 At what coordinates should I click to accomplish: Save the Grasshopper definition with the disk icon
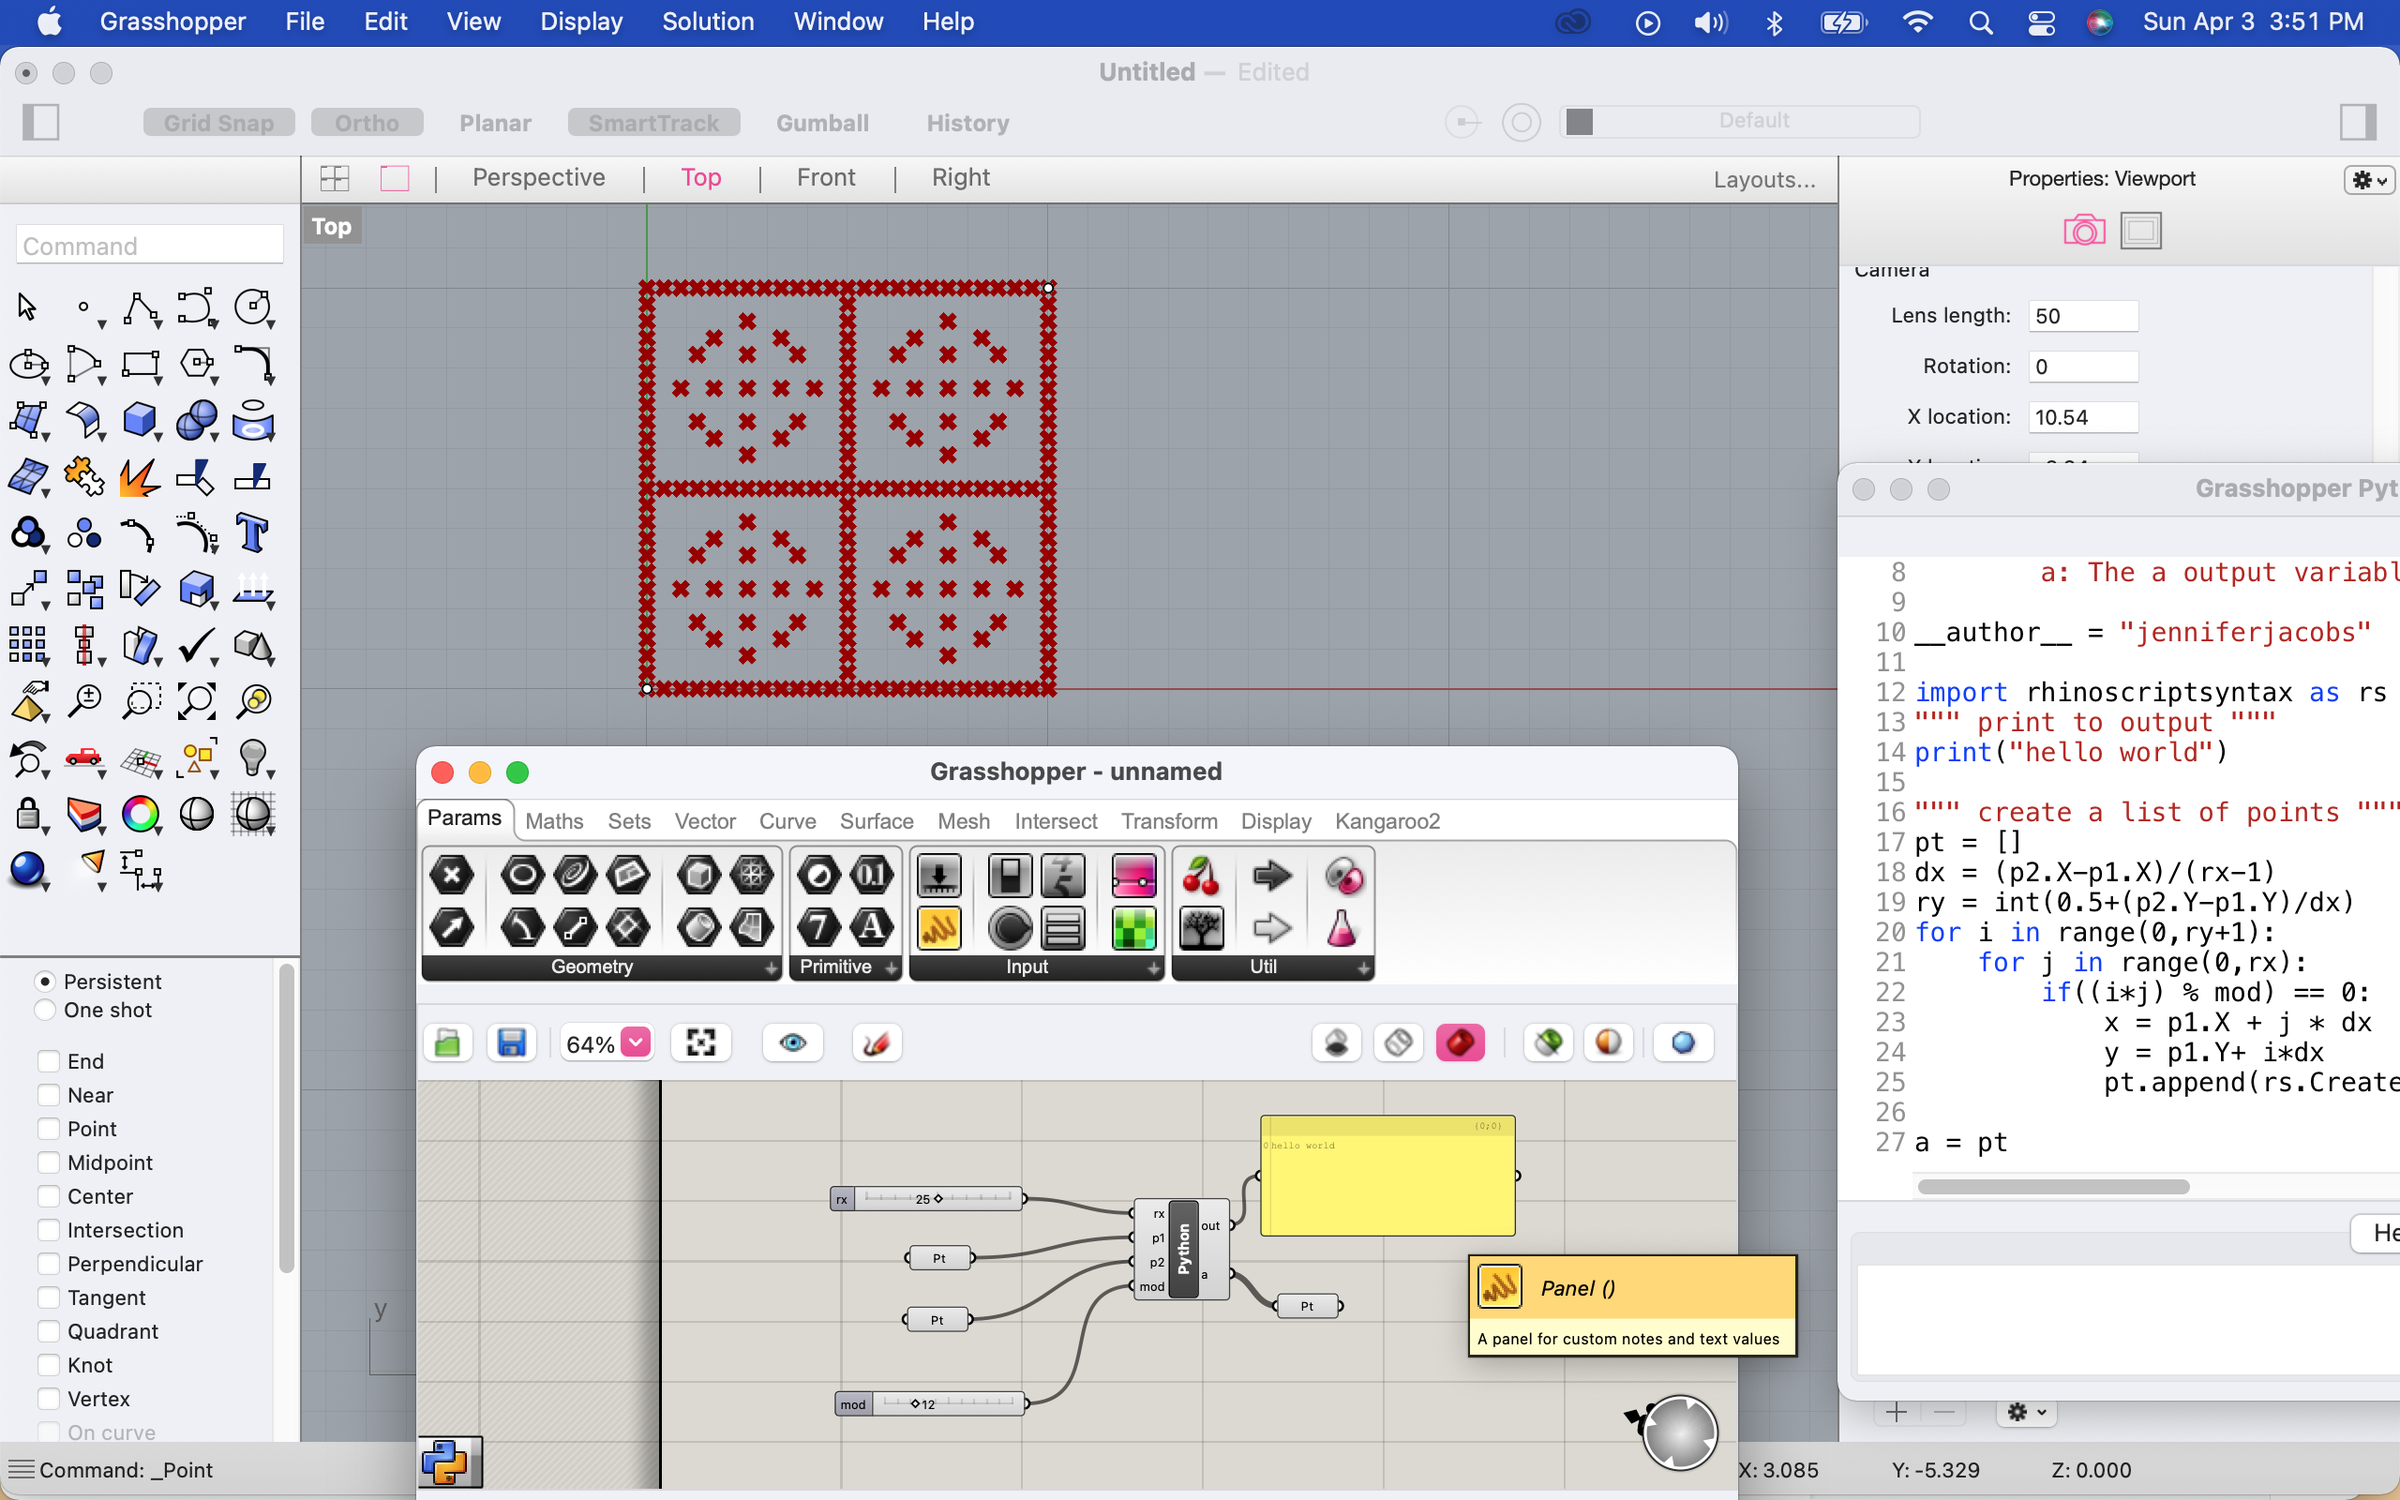[x=511, y=1042]
